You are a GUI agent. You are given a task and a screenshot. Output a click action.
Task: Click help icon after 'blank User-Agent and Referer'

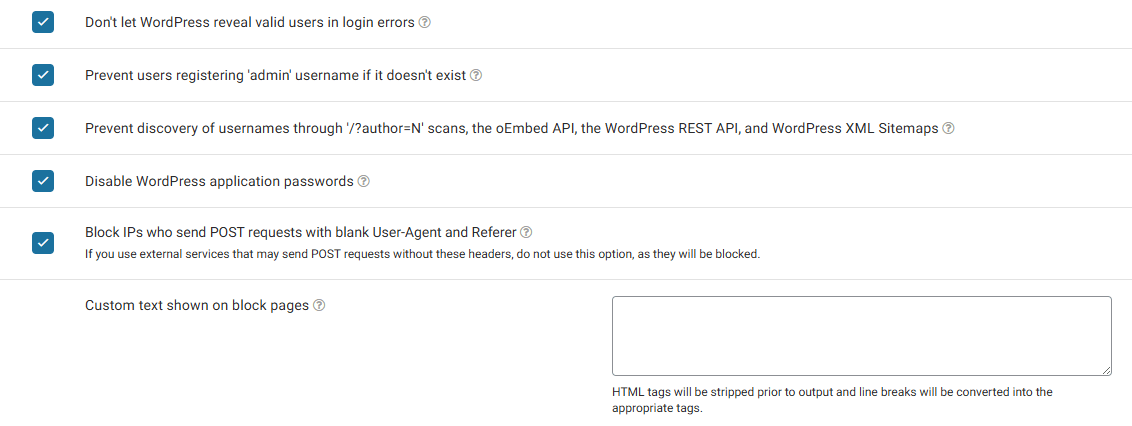click(x=526, y=233)
